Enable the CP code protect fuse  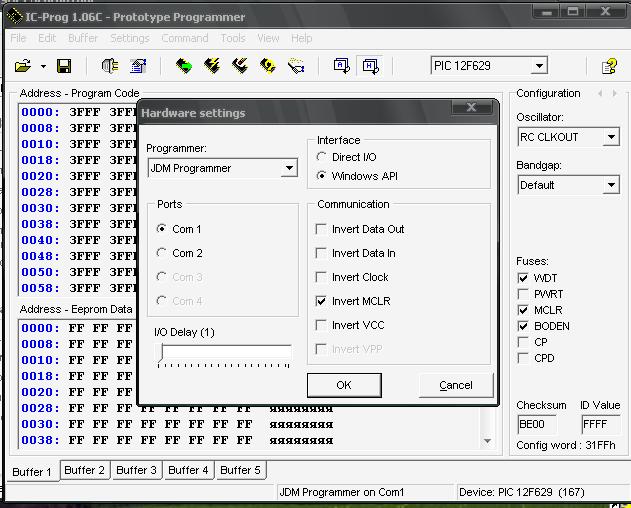523,342
